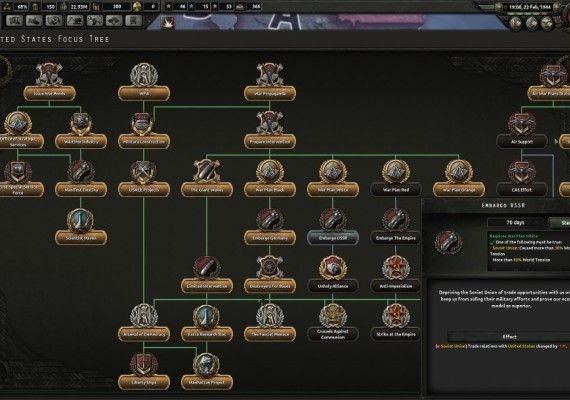Click the Destroyers For Bases focus
Screen dimensions: 570x400
click(x=270, y=286)
